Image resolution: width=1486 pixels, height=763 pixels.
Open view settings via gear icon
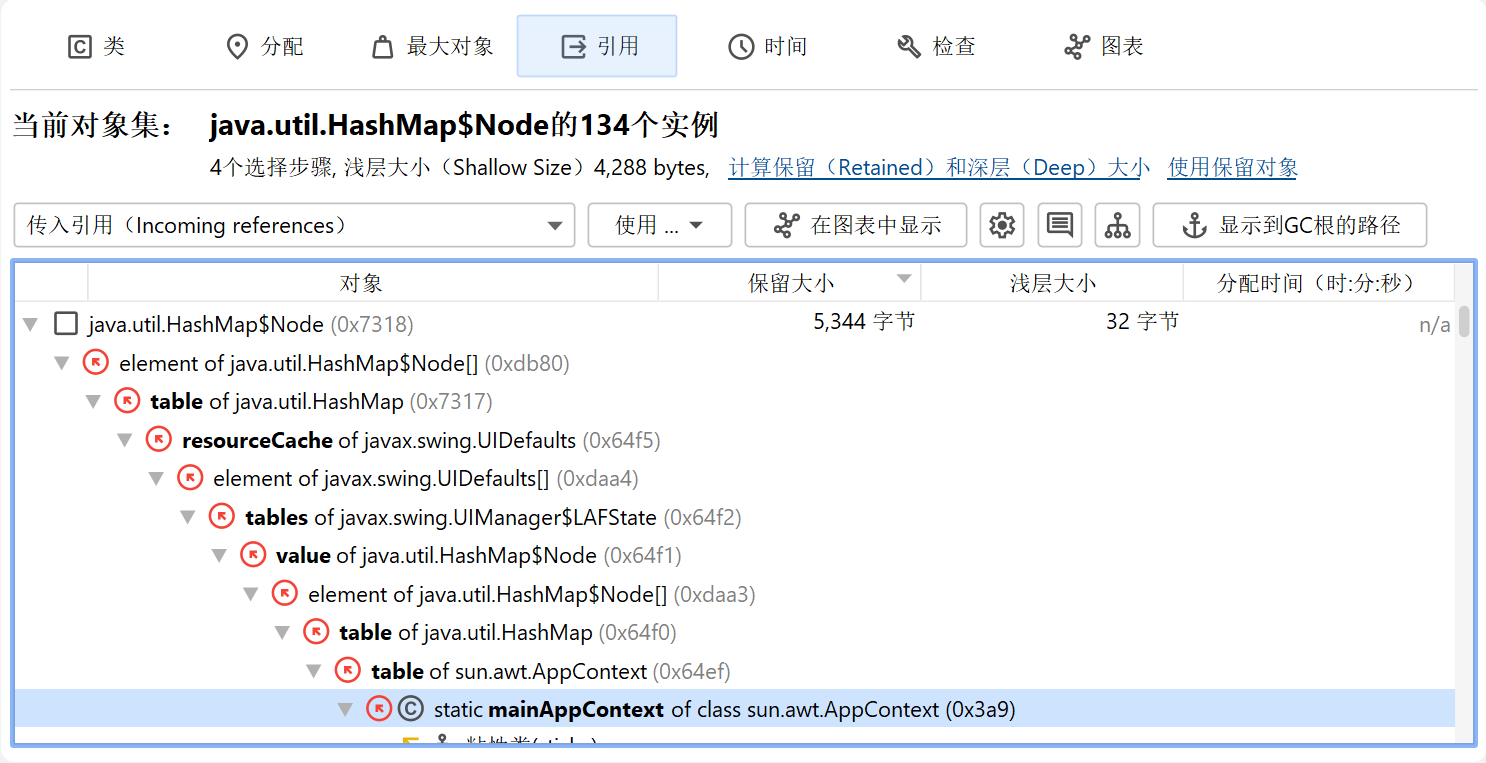[1002, 225]
